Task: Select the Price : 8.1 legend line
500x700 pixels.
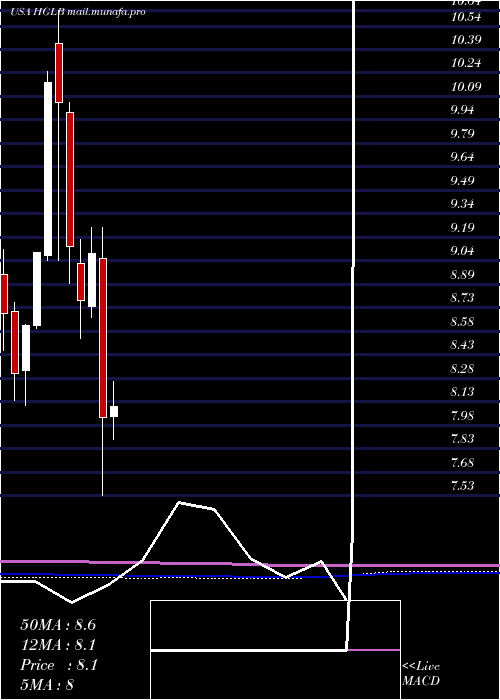Action: [x=59, y=665]
